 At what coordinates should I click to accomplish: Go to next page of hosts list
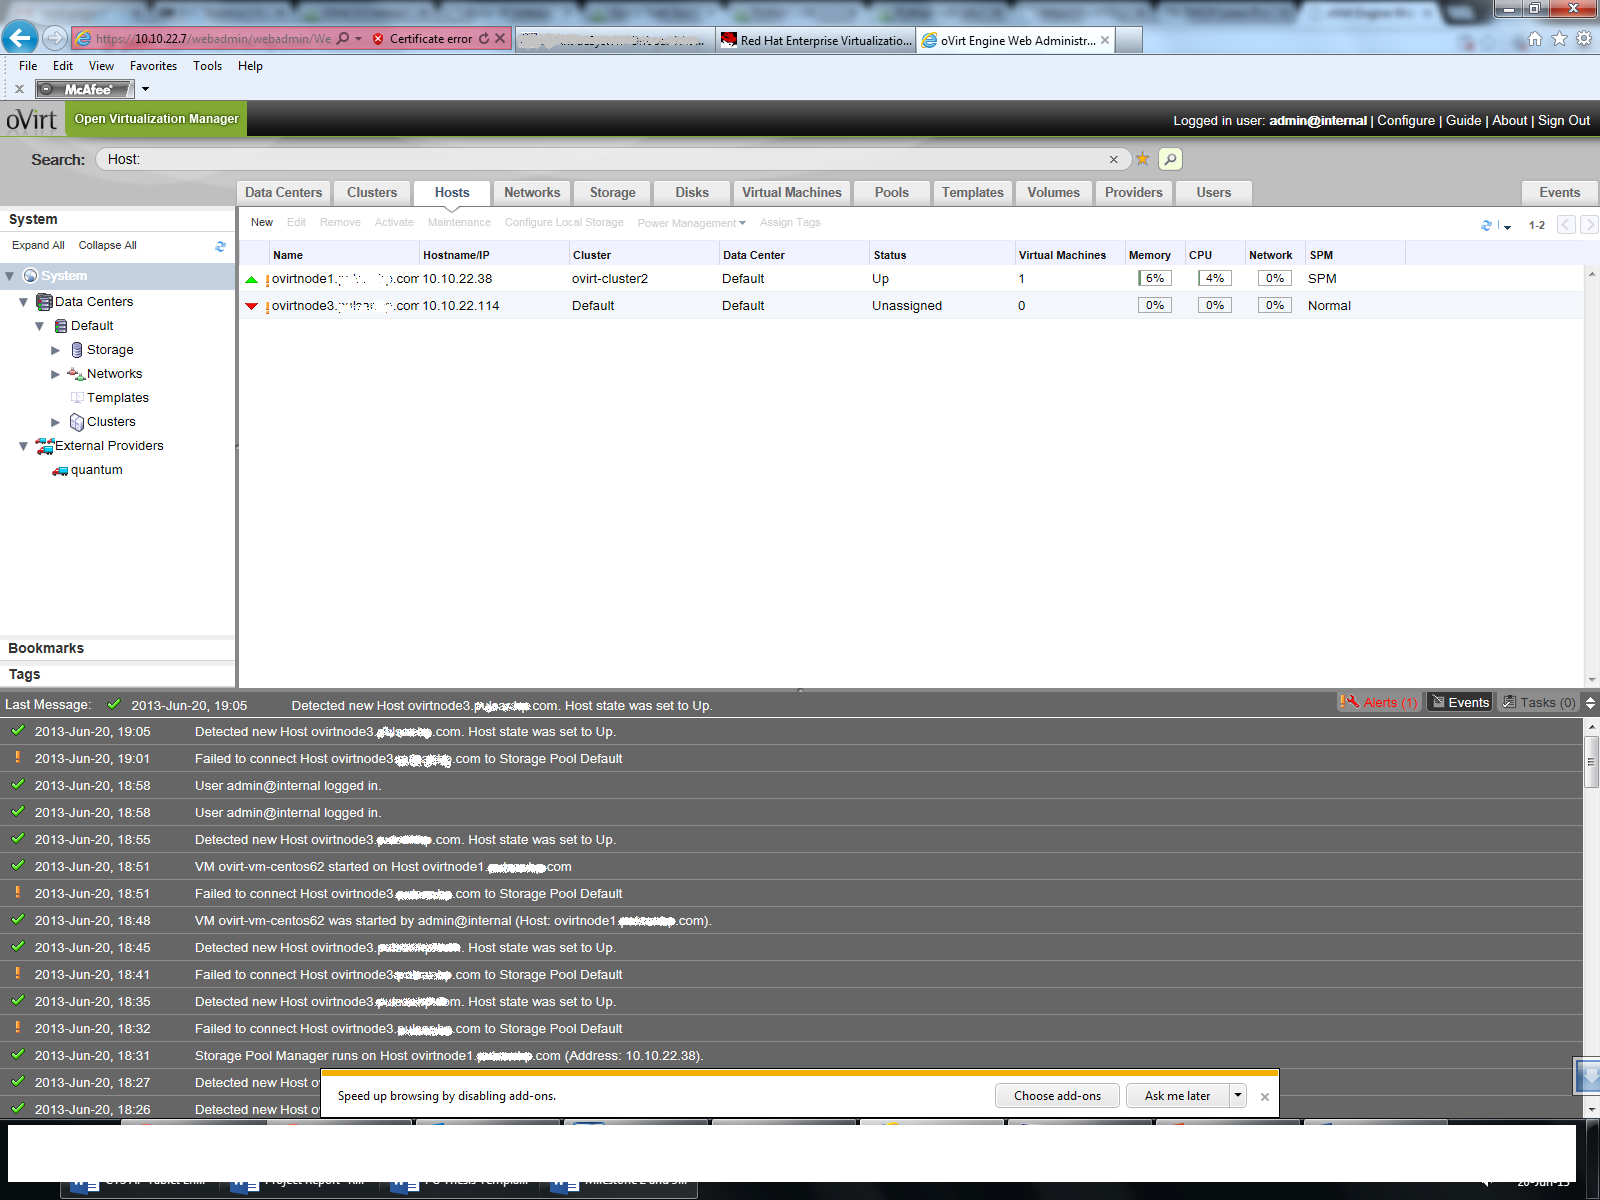1588,225
